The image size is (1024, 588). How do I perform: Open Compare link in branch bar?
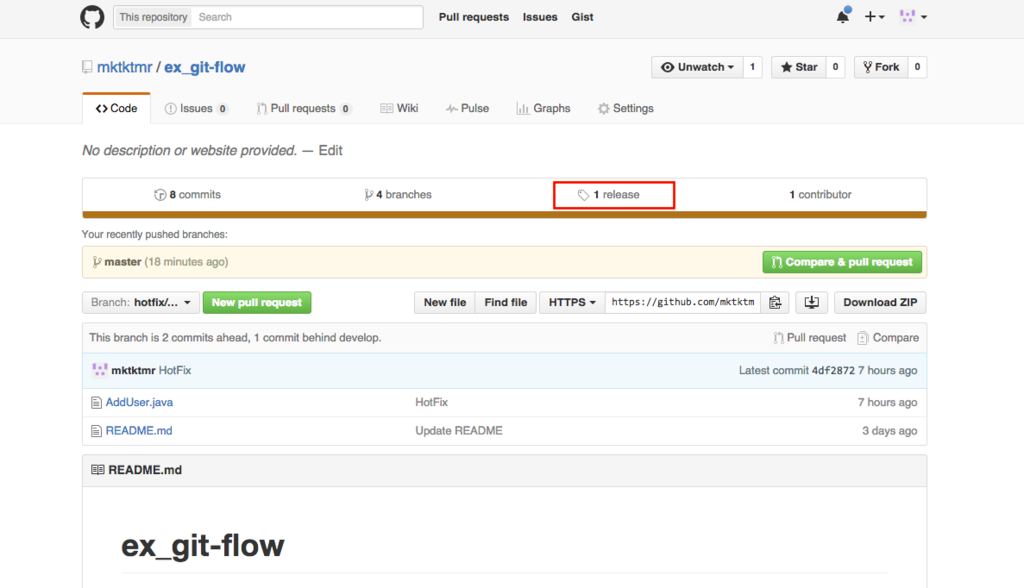tap(888, 338)
